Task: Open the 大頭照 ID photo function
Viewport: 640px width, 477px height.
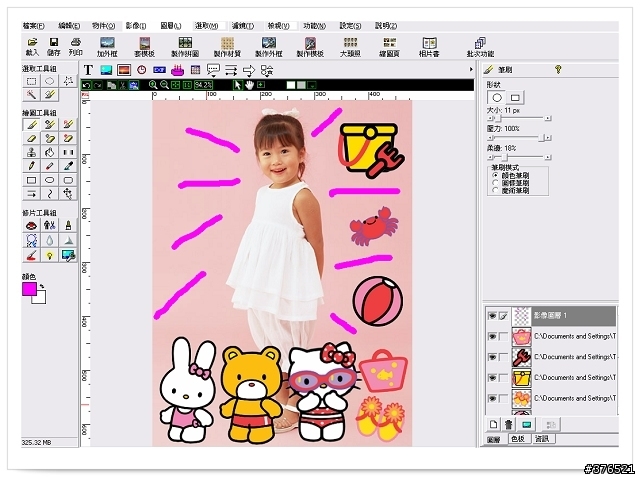Action: [x=350, y=47]
